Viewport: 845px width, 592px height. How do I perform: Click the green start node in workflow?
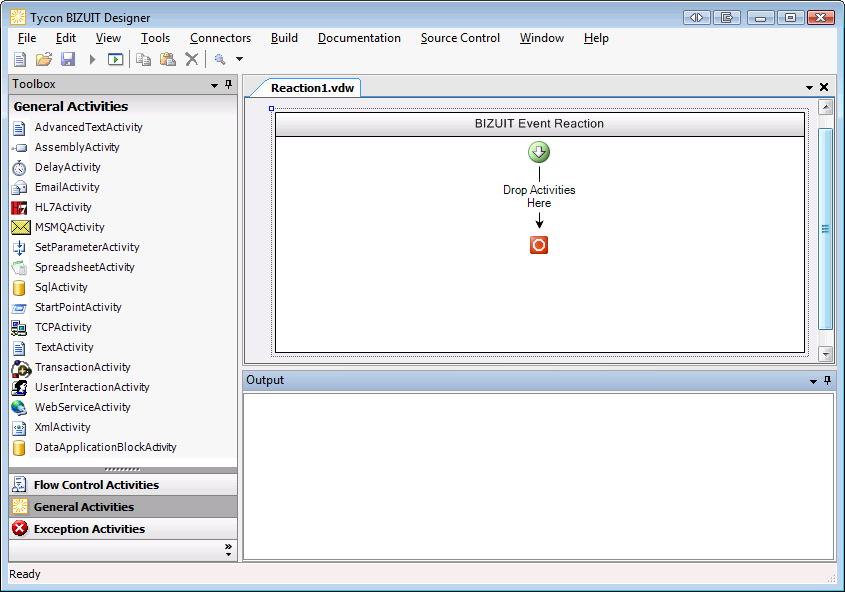tap(539, 152)
